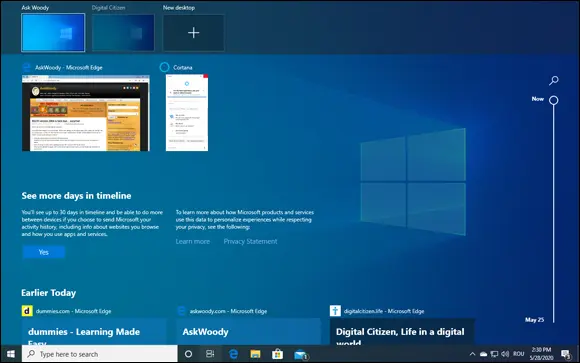580x363 pixels.
Task: Open the Cortana window preview
Action: (x=187, y=113)
